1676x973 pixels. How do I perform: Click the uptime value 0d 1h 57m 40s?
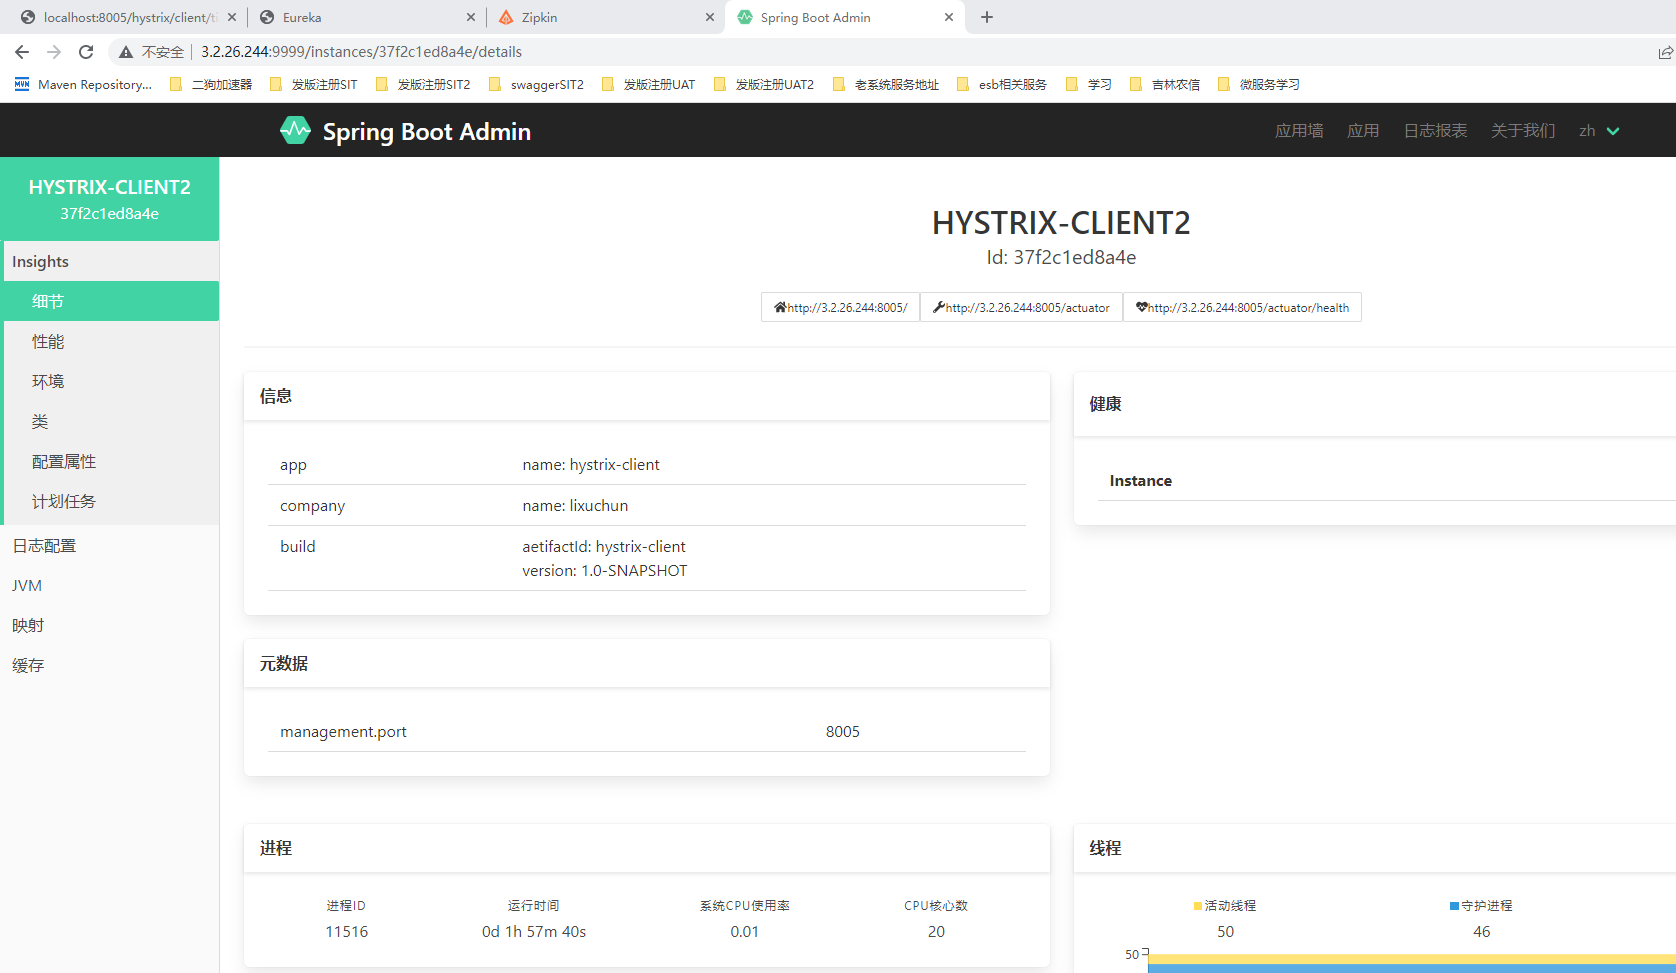534,932
